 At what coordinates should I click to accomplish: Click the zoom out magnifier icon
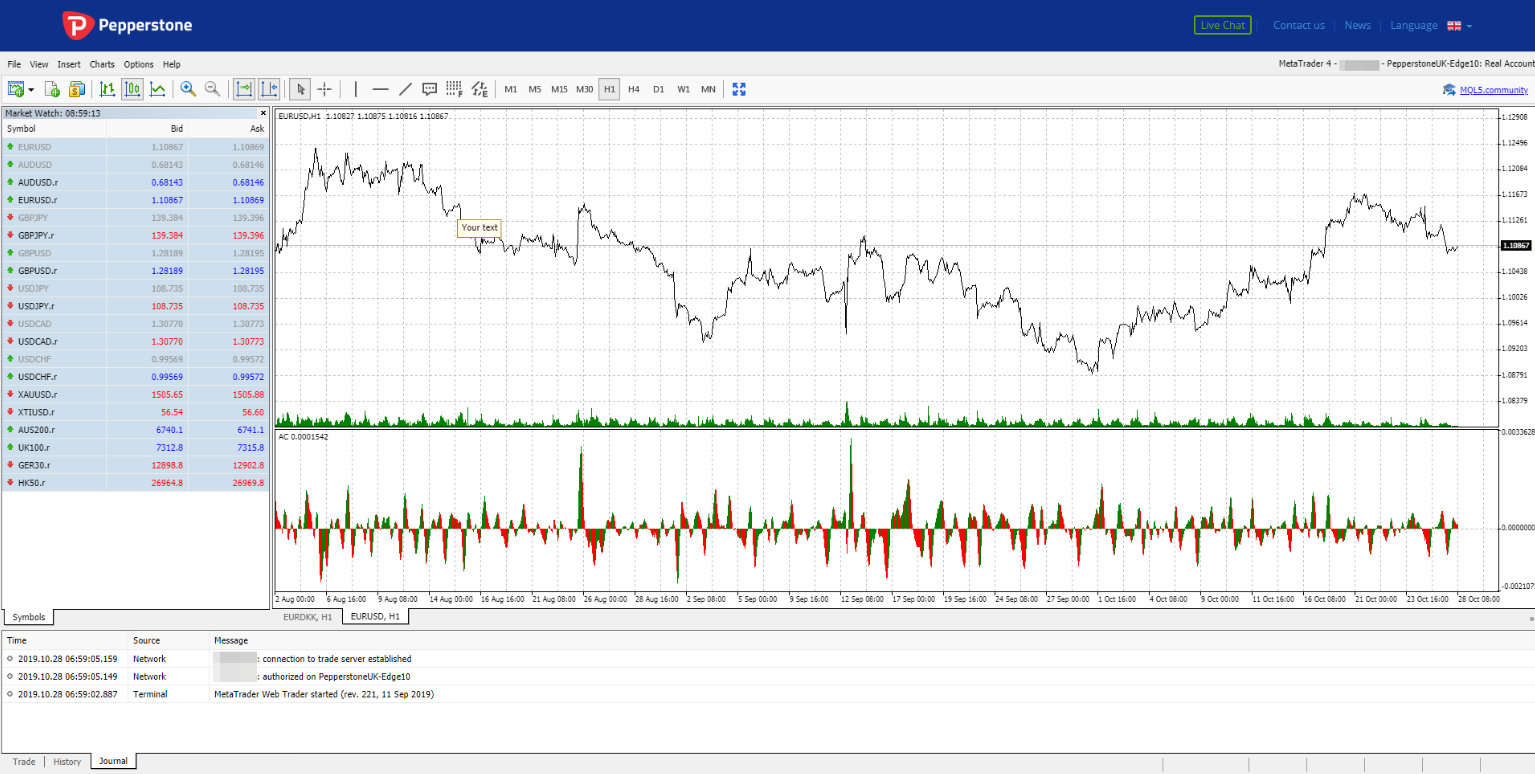pos(212,89)
